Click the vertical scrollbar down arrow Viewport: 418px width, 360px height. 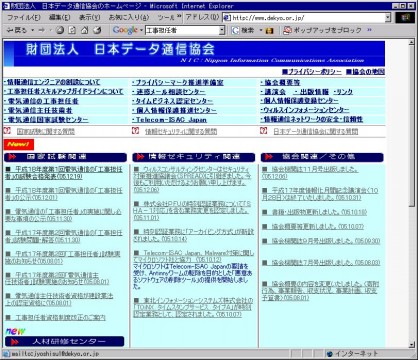(412, 344)
